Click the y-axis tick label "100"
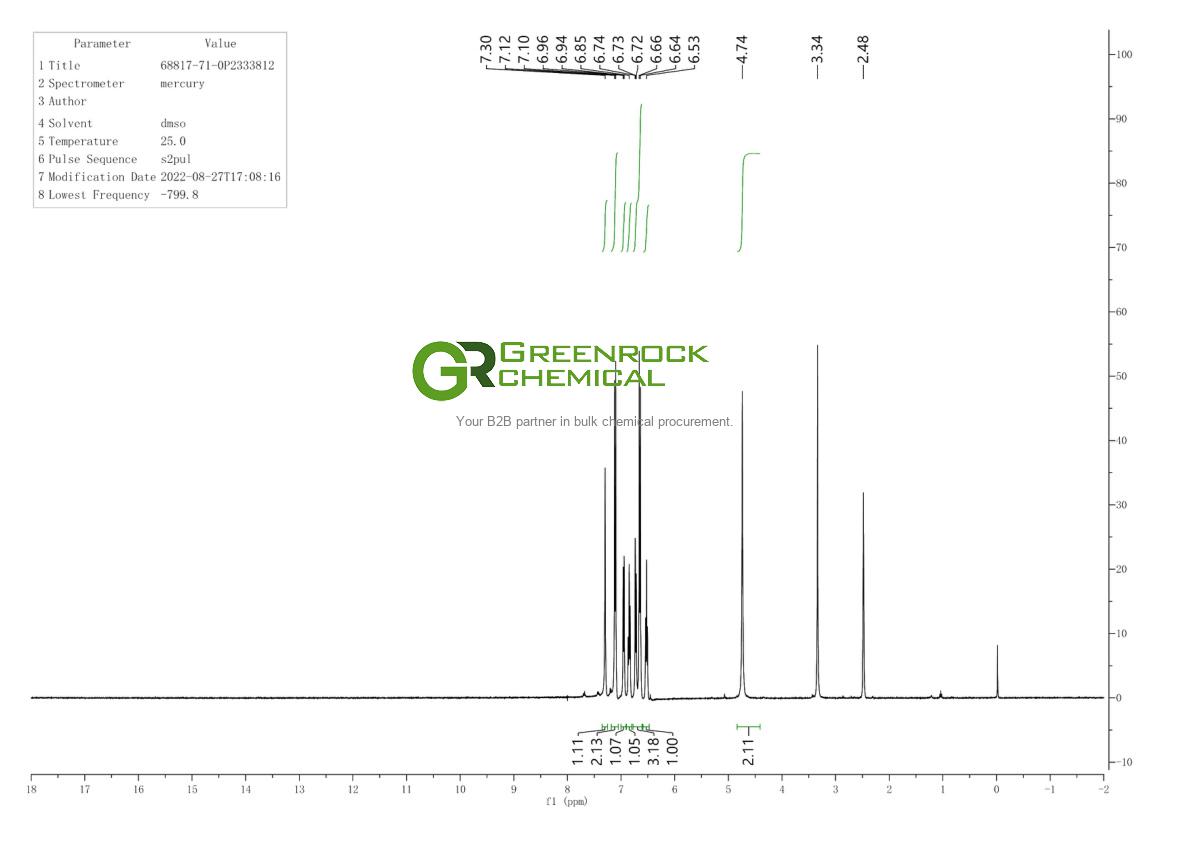This screenshot has height=841, width=1190. coord(1124,55)
